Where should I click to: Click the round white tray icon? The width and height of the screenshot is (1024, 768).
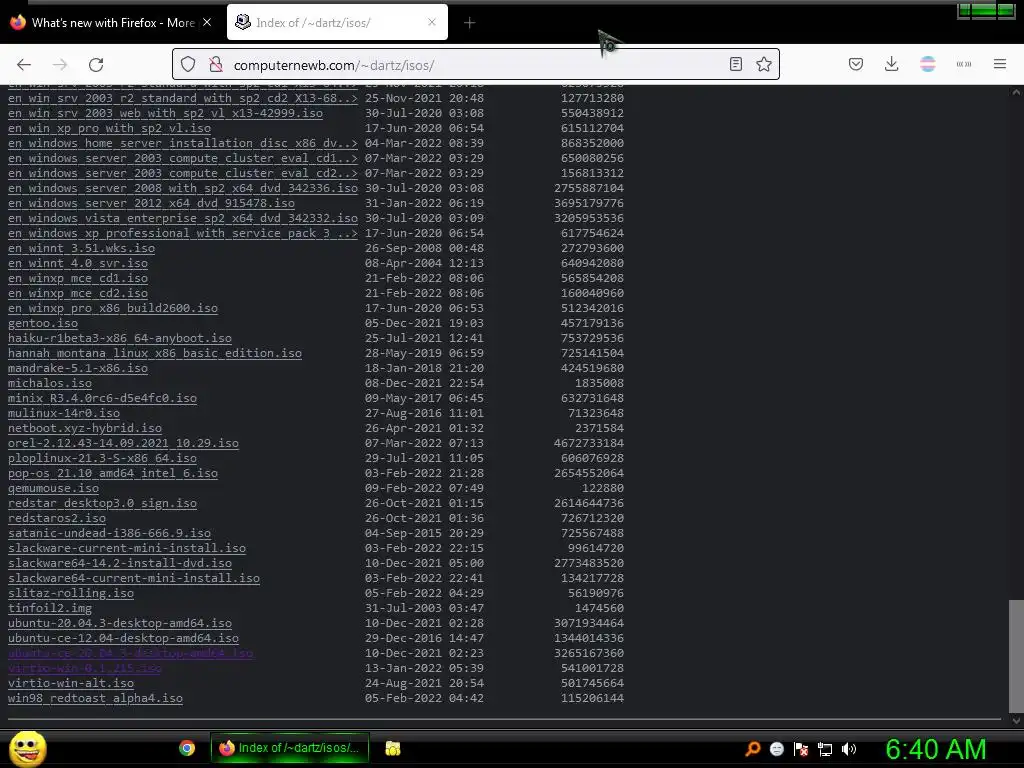click(x=776, y=749)
